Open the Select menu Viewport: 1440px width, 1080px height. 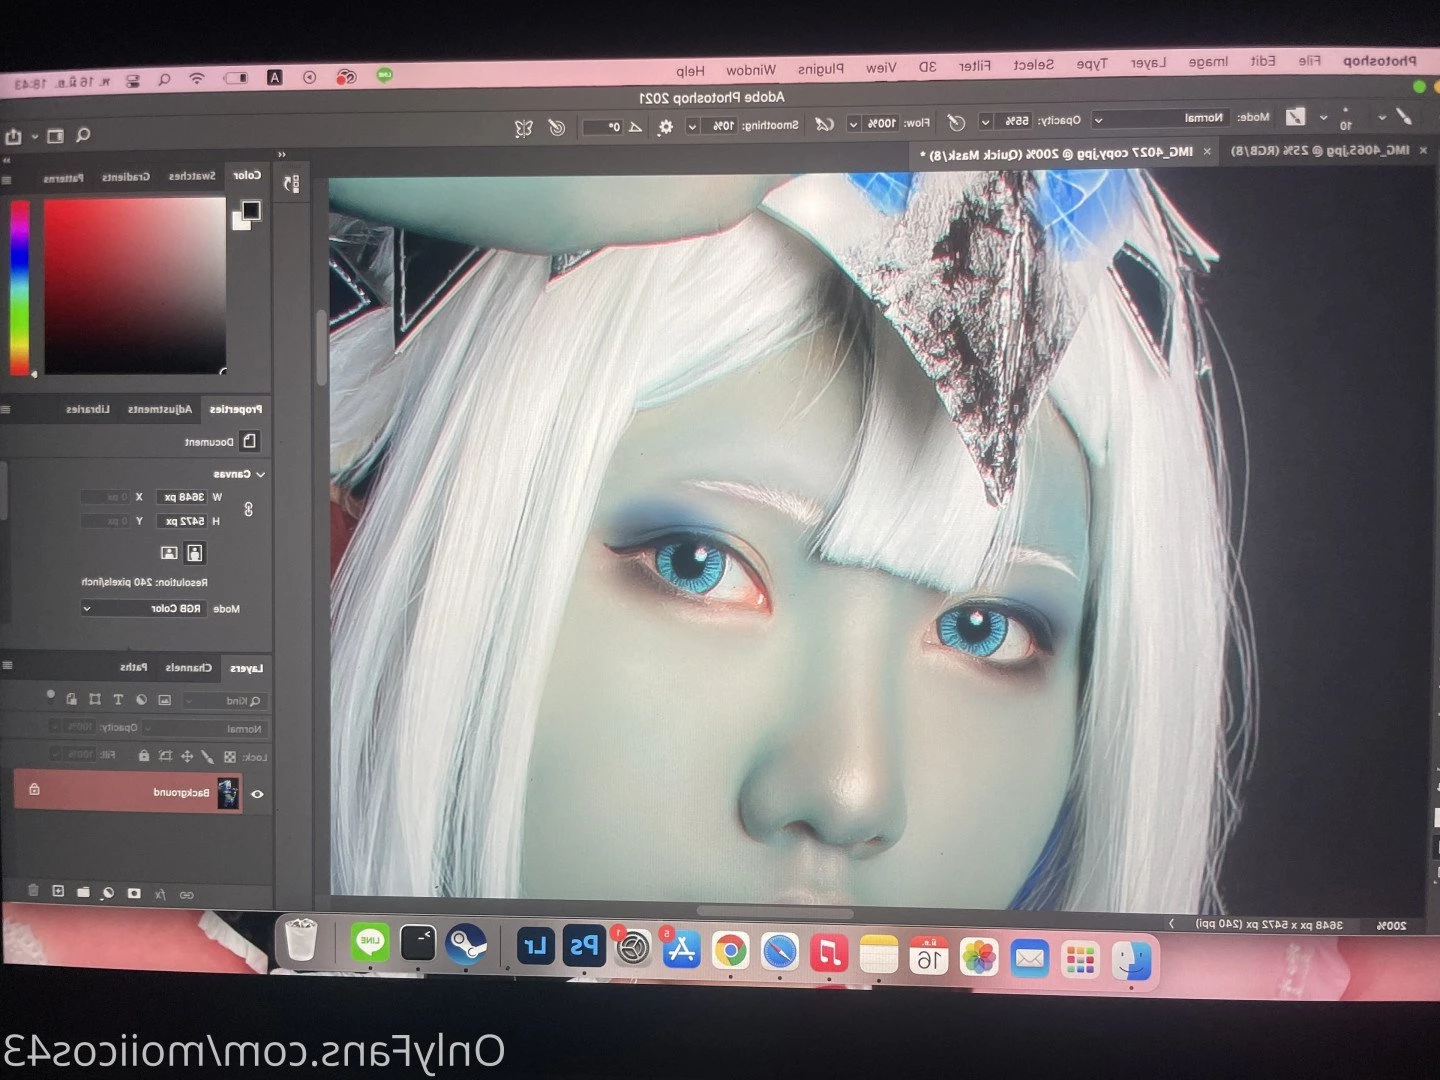1033,65
